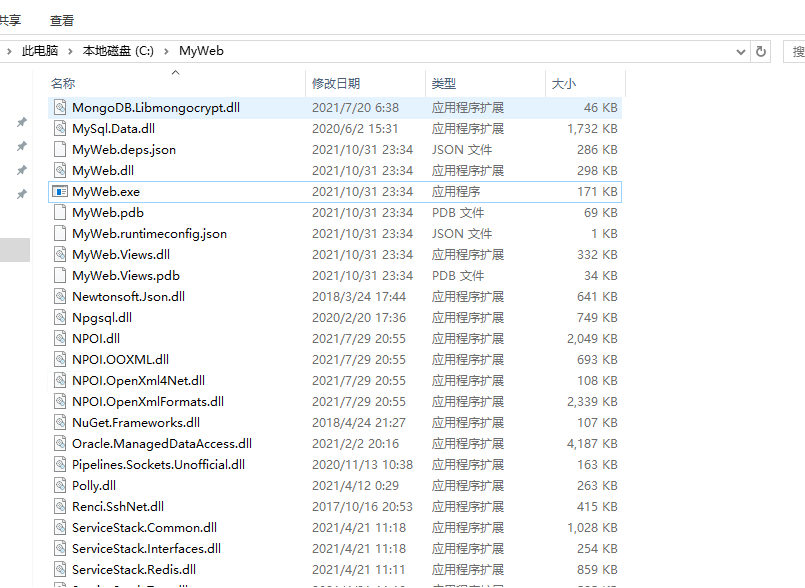Viewport: 805px width, 588px height.
Task: Select file name Pipelines.Sockets.Unofficial.dll
Action: pyautogui.click(x=158, y=465)
